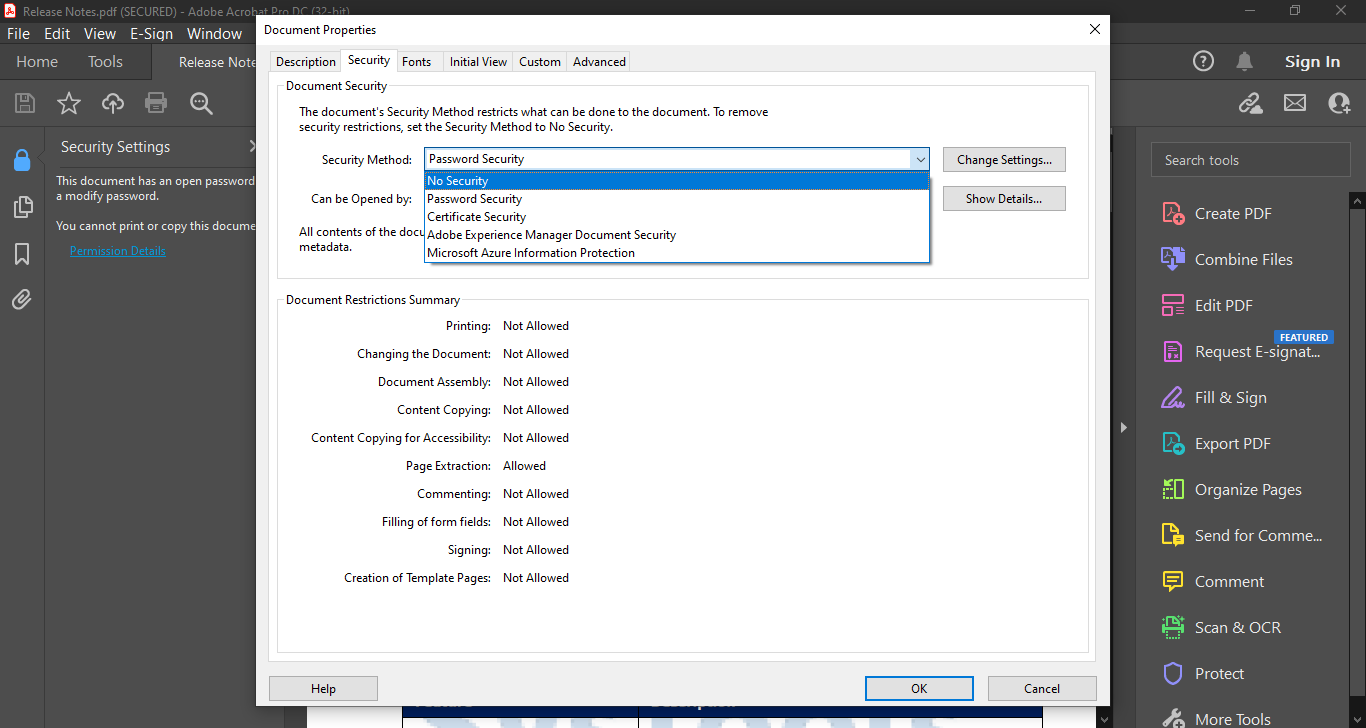1366x728 pixels.
Task: Click the upload to cloud icon
Action: 113,103
